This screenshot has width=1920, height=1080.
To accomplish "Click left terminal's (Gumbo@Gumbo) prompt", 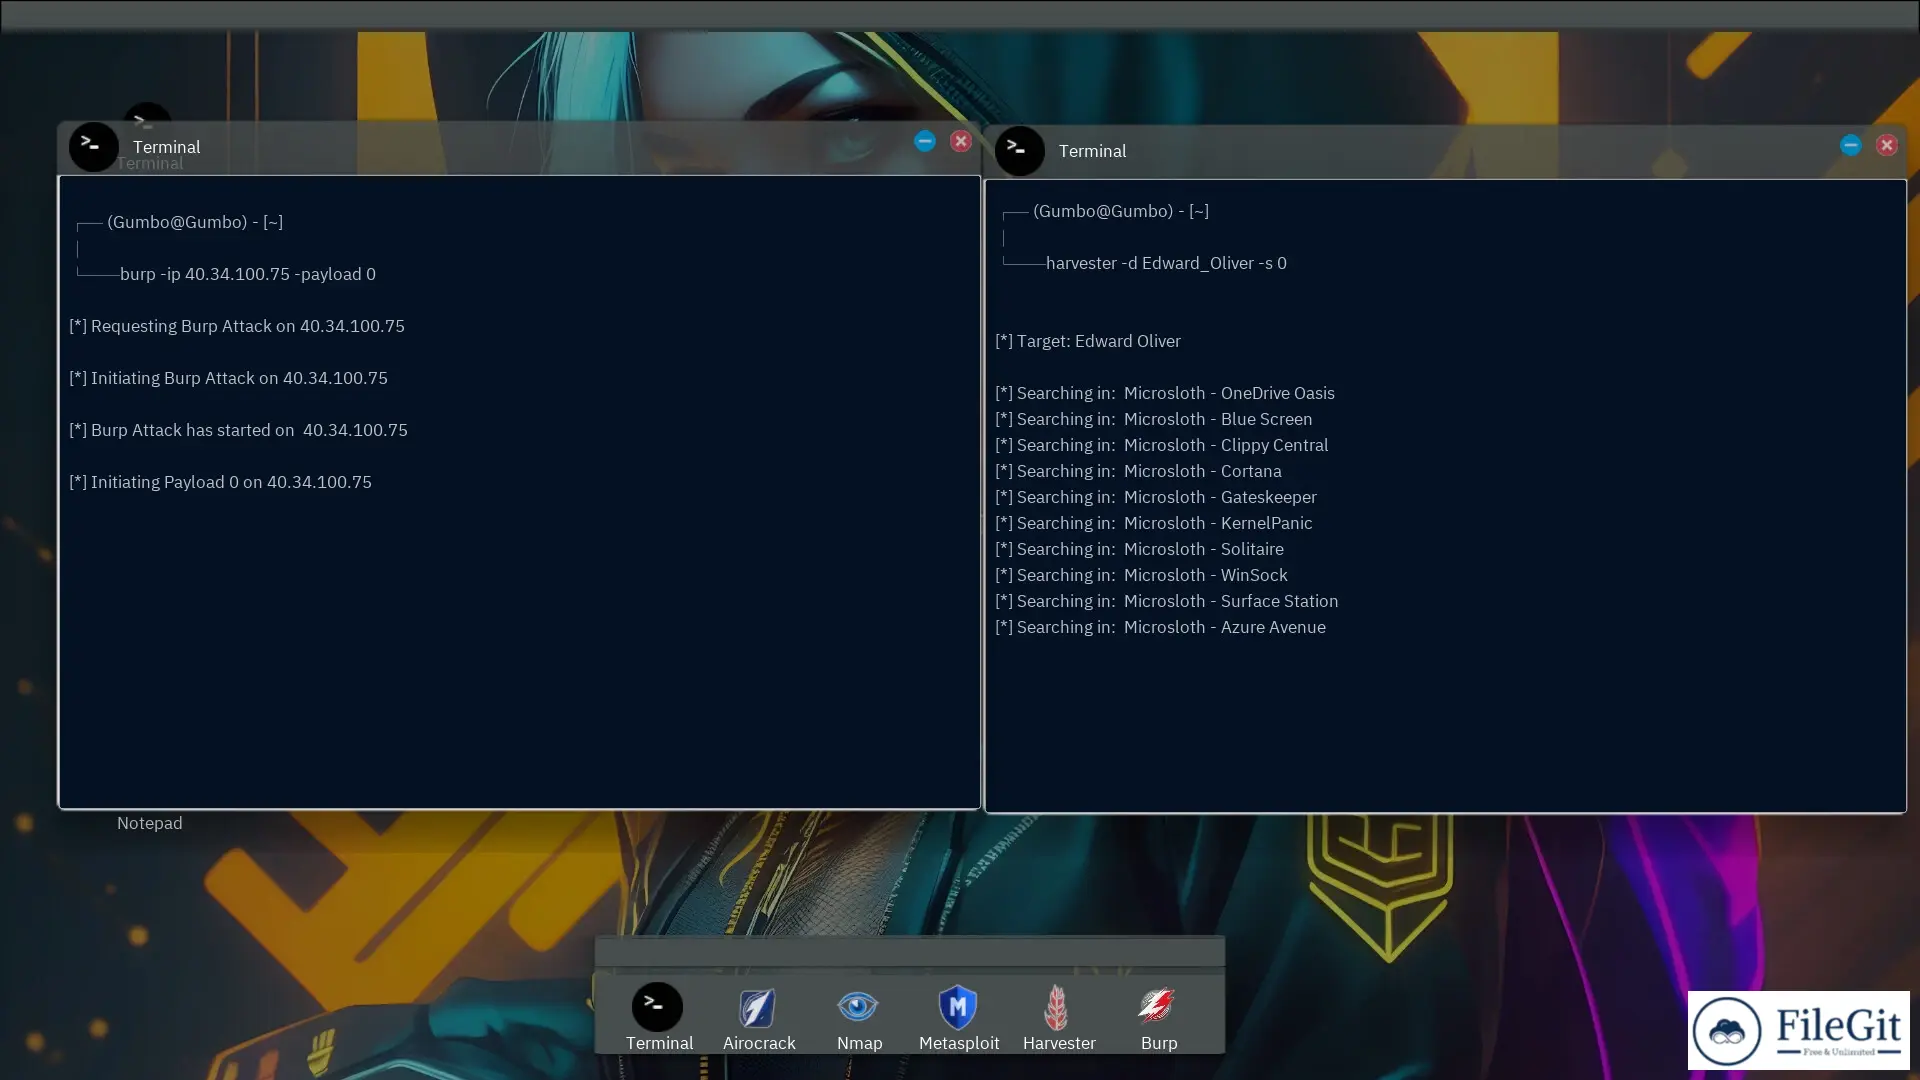I will pos(195,222).
